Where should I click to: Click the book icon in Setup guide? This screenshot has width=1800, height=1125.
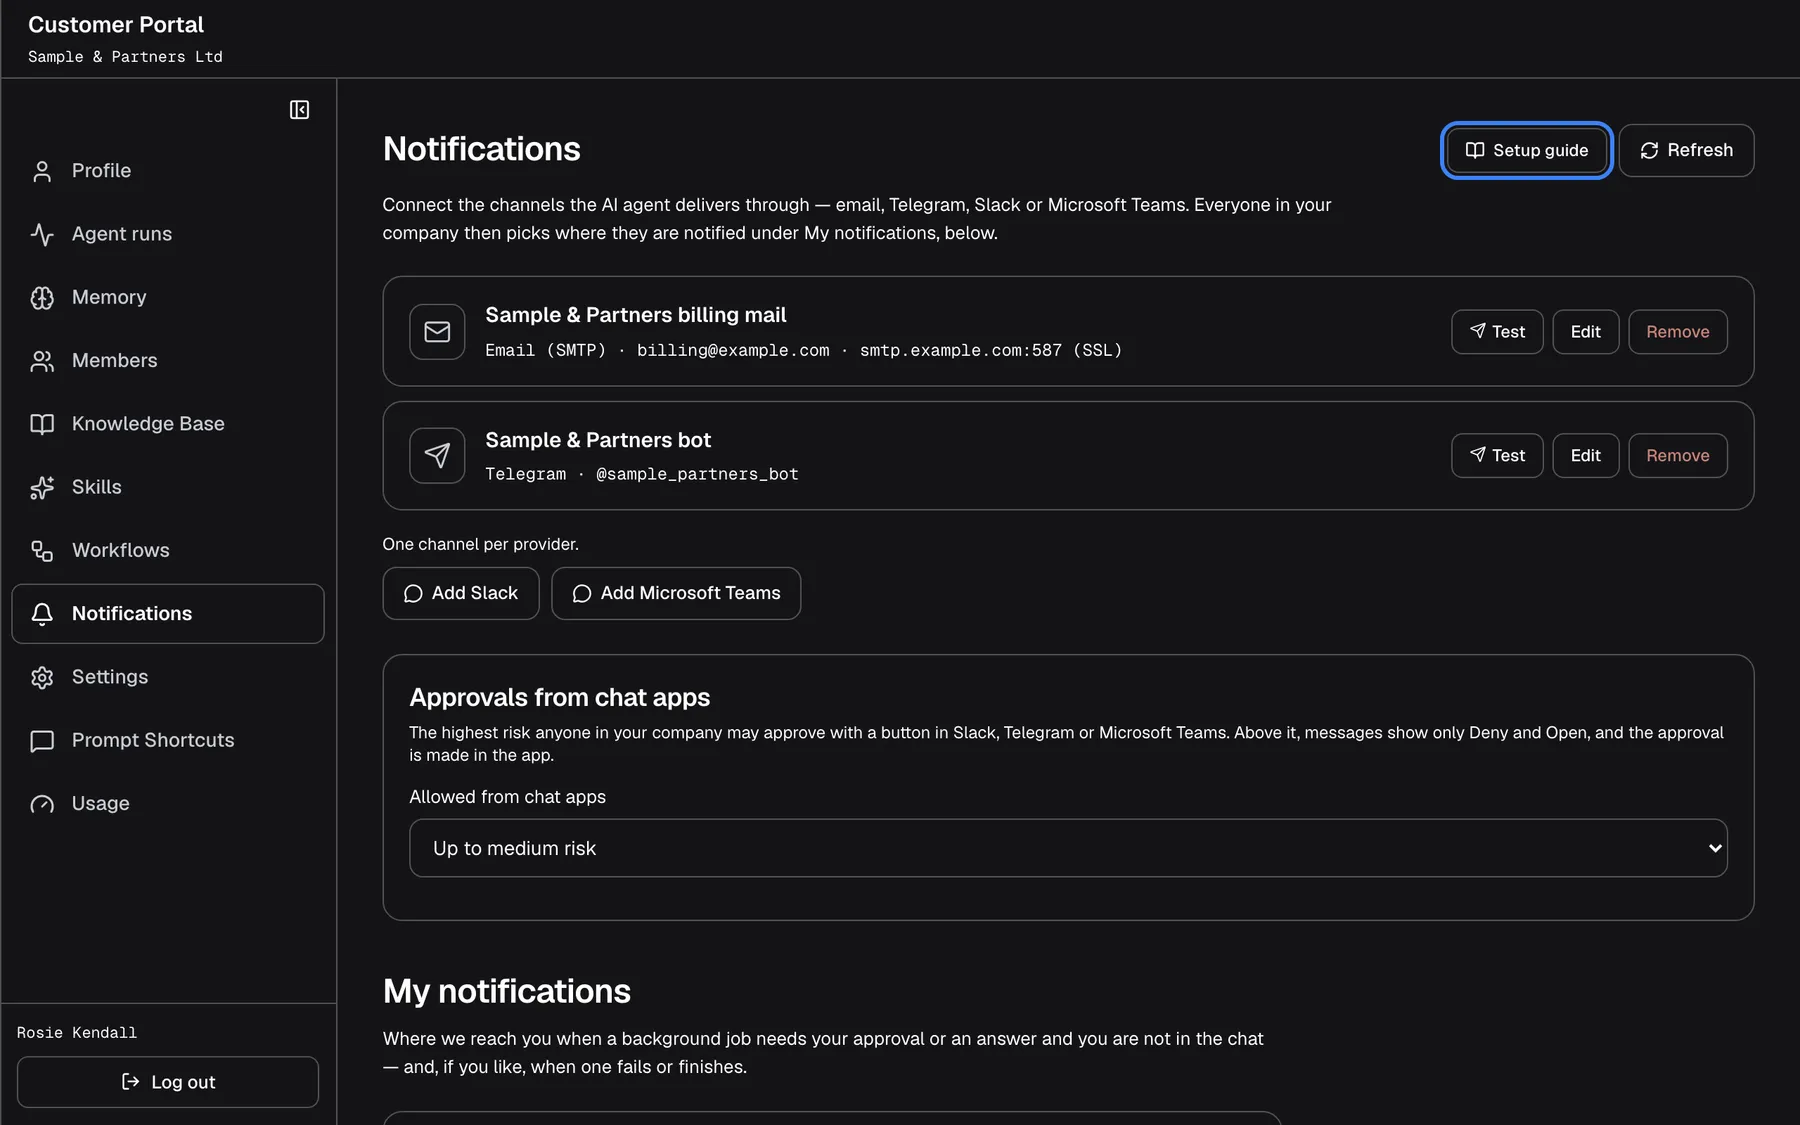click(x=1475, y=150)
